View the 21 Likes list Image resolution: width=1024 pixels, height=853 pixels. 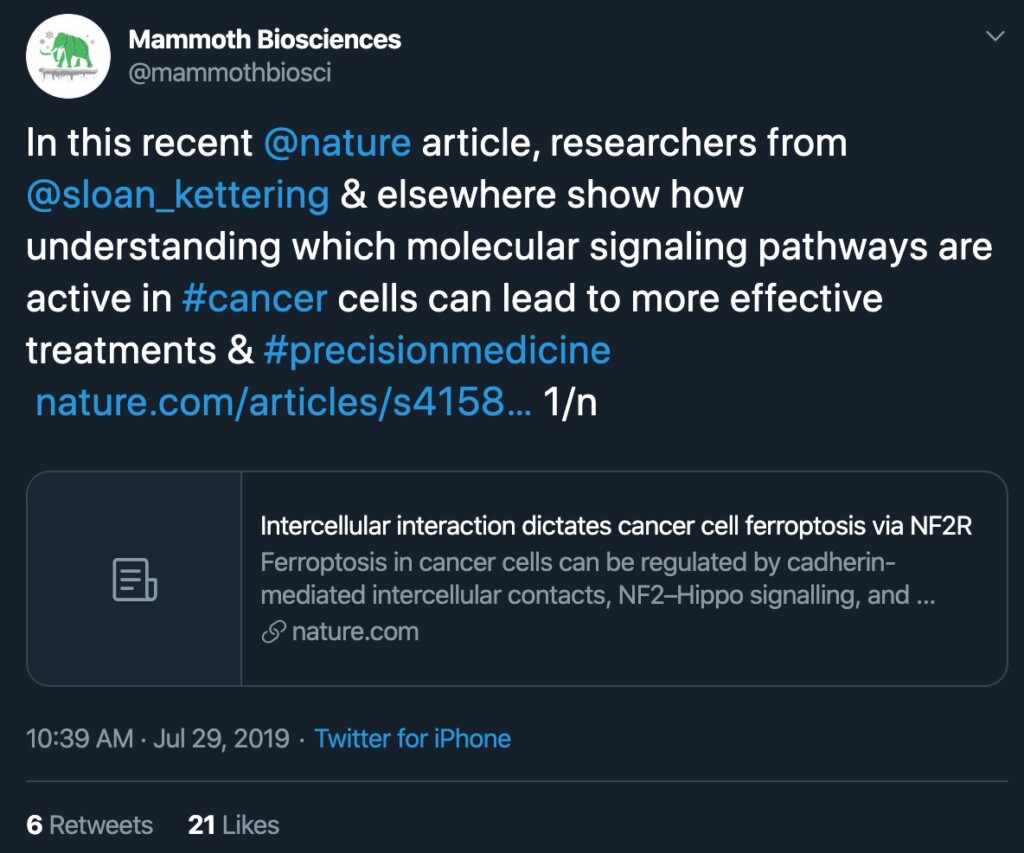tap(233, 825)
